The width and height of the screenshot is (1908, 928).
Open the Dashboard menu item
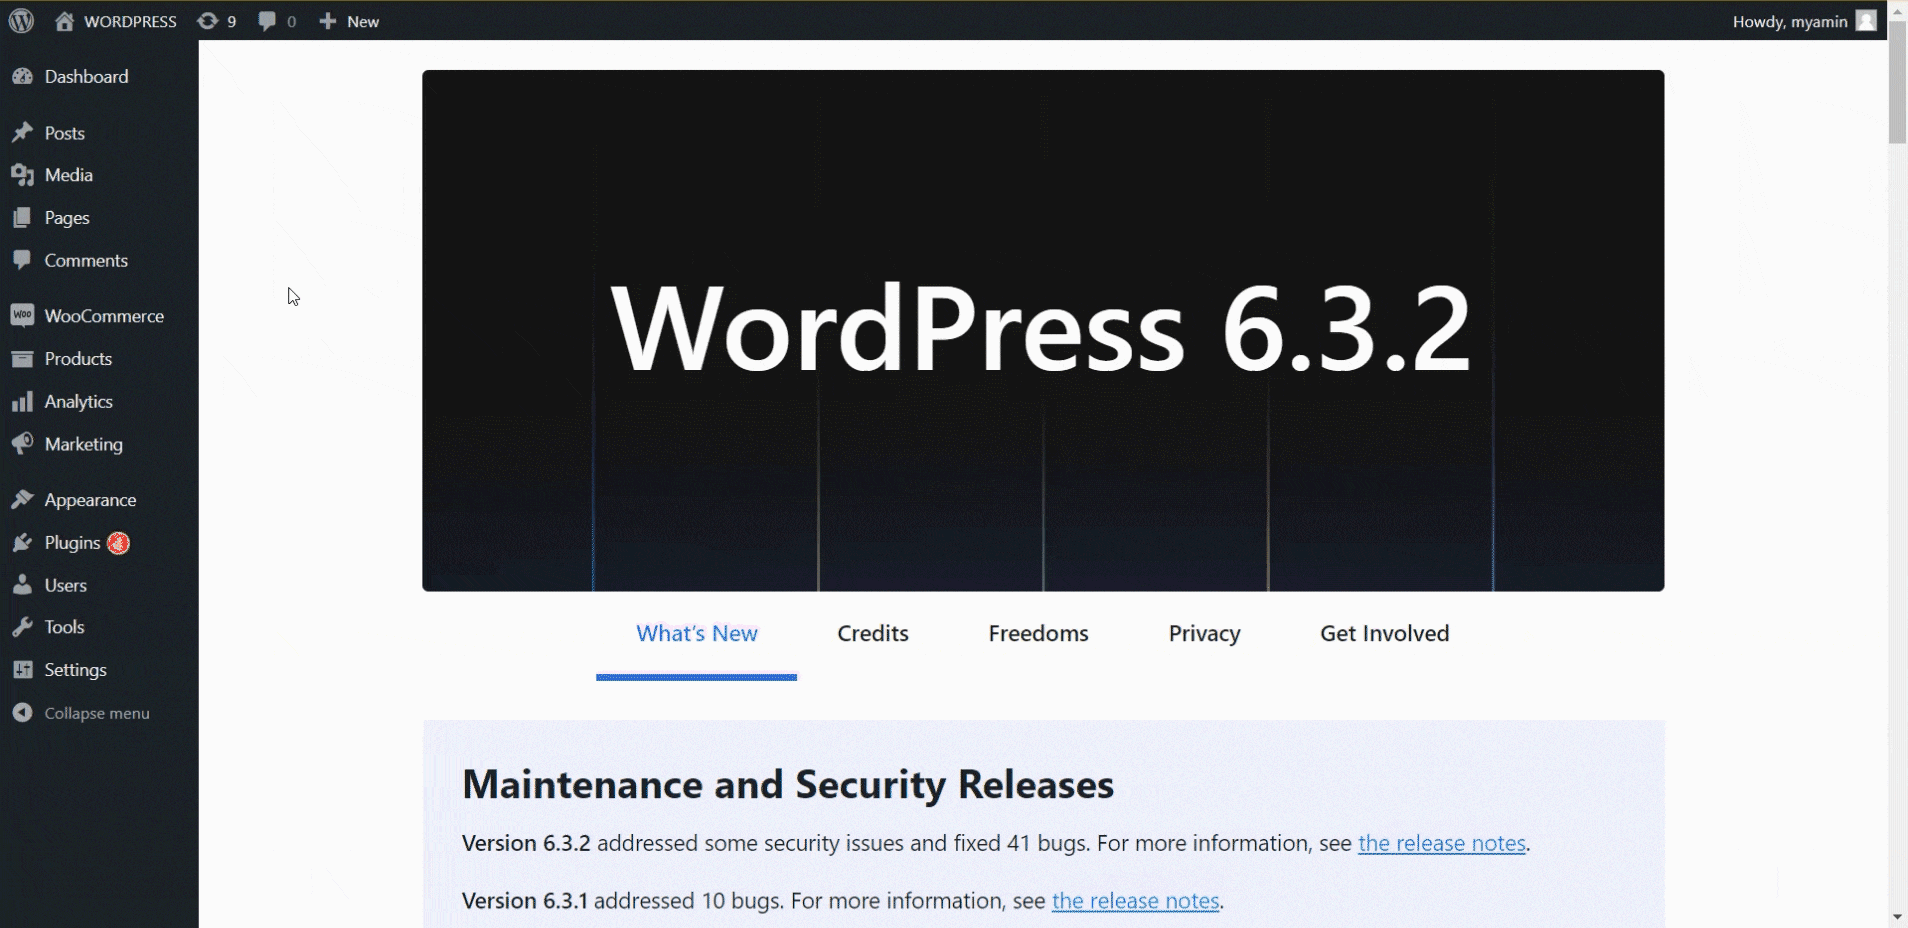[86, 77]
